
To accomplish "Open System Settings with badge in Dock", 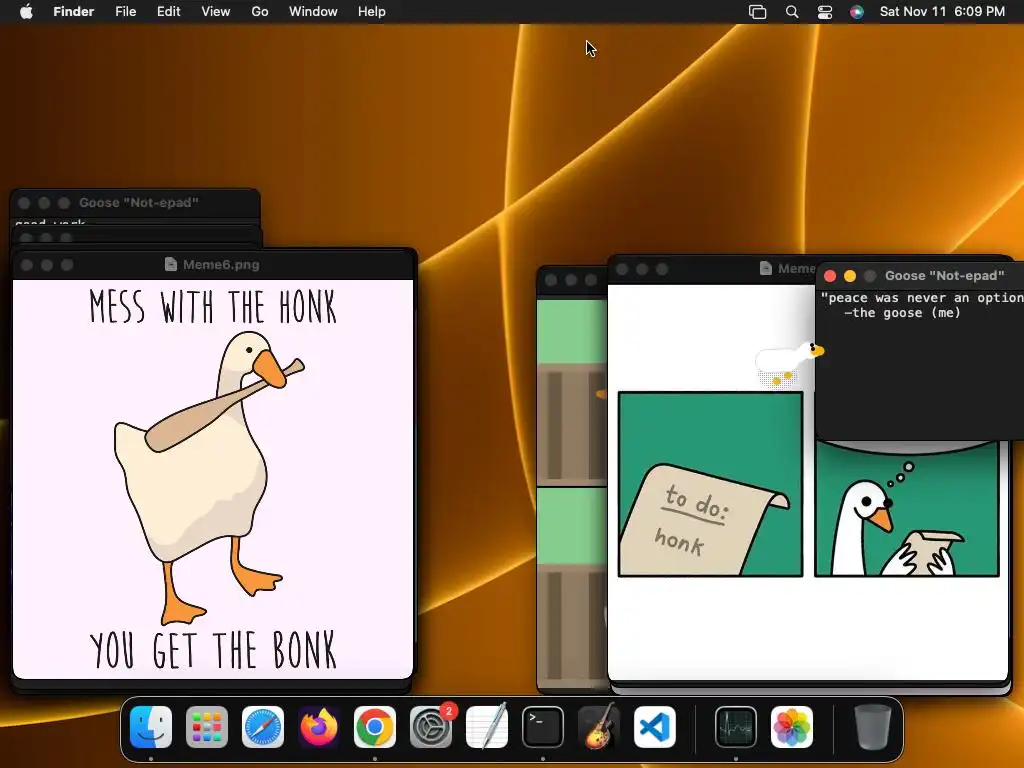I will point(431,727).
